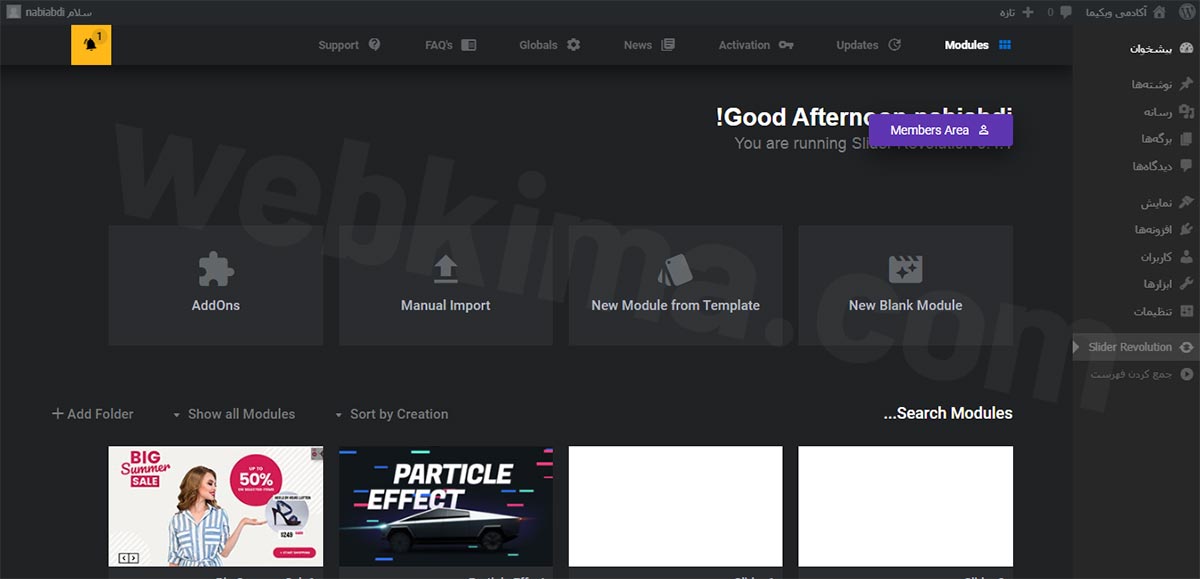The image size is (1200, 579).
Task: Choose the Manual Import upload card
Action: click(x=446, y=285)
